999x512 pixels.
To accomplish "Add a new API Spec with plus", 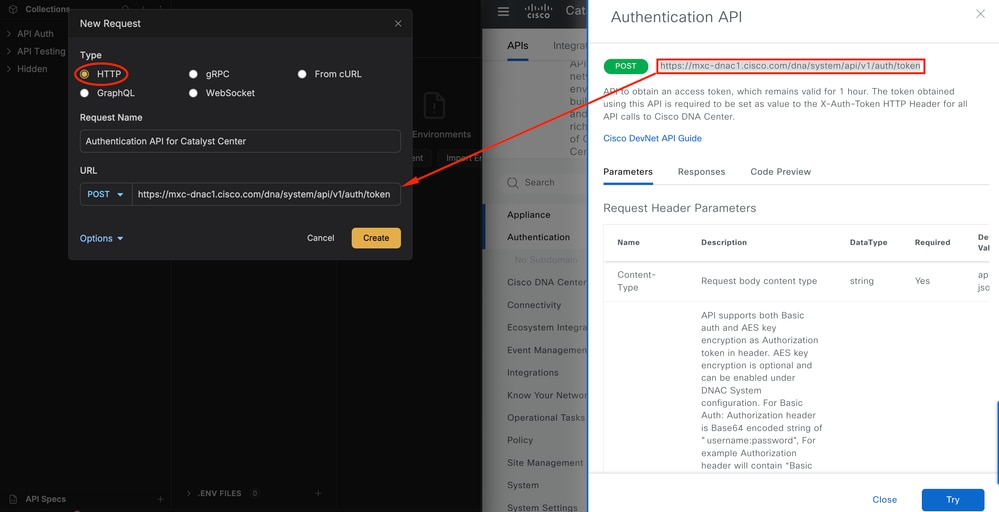I will (x=160, y=499).
